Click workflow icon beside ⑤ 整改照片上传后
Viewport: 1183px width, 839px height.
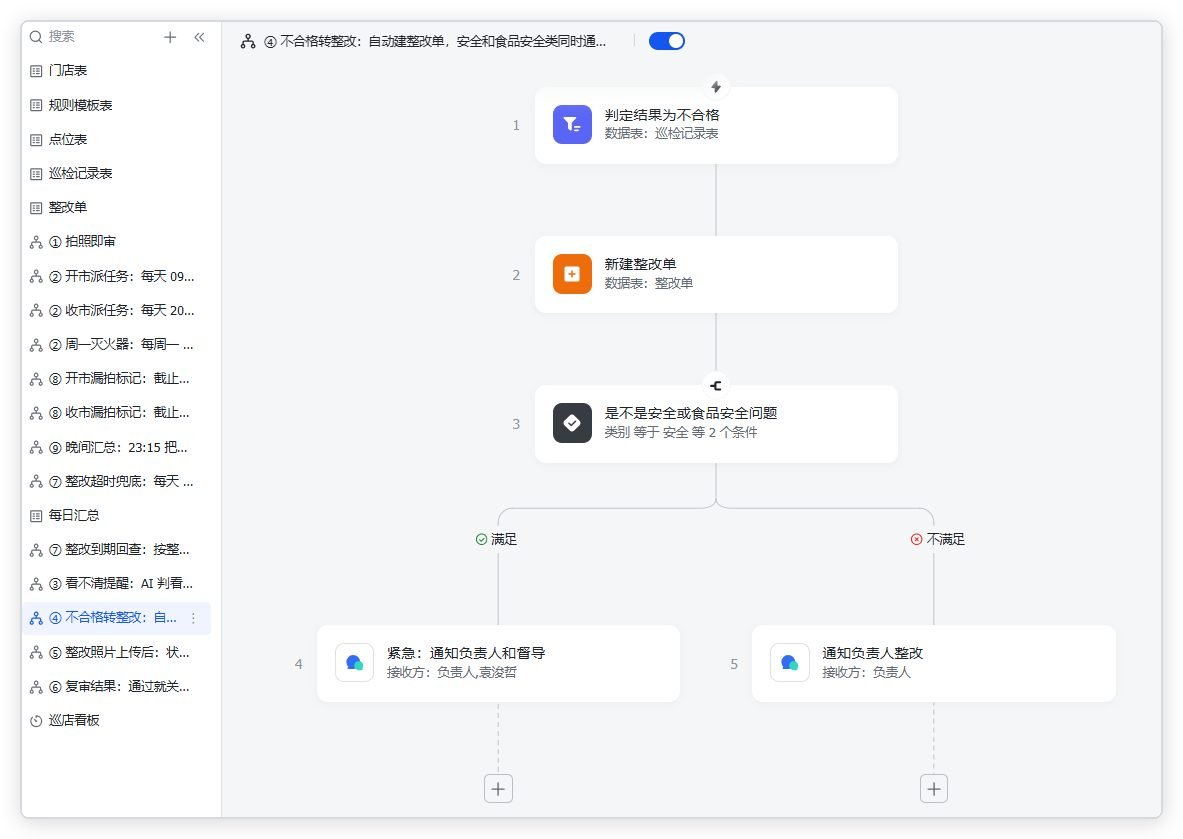[35, 653]
